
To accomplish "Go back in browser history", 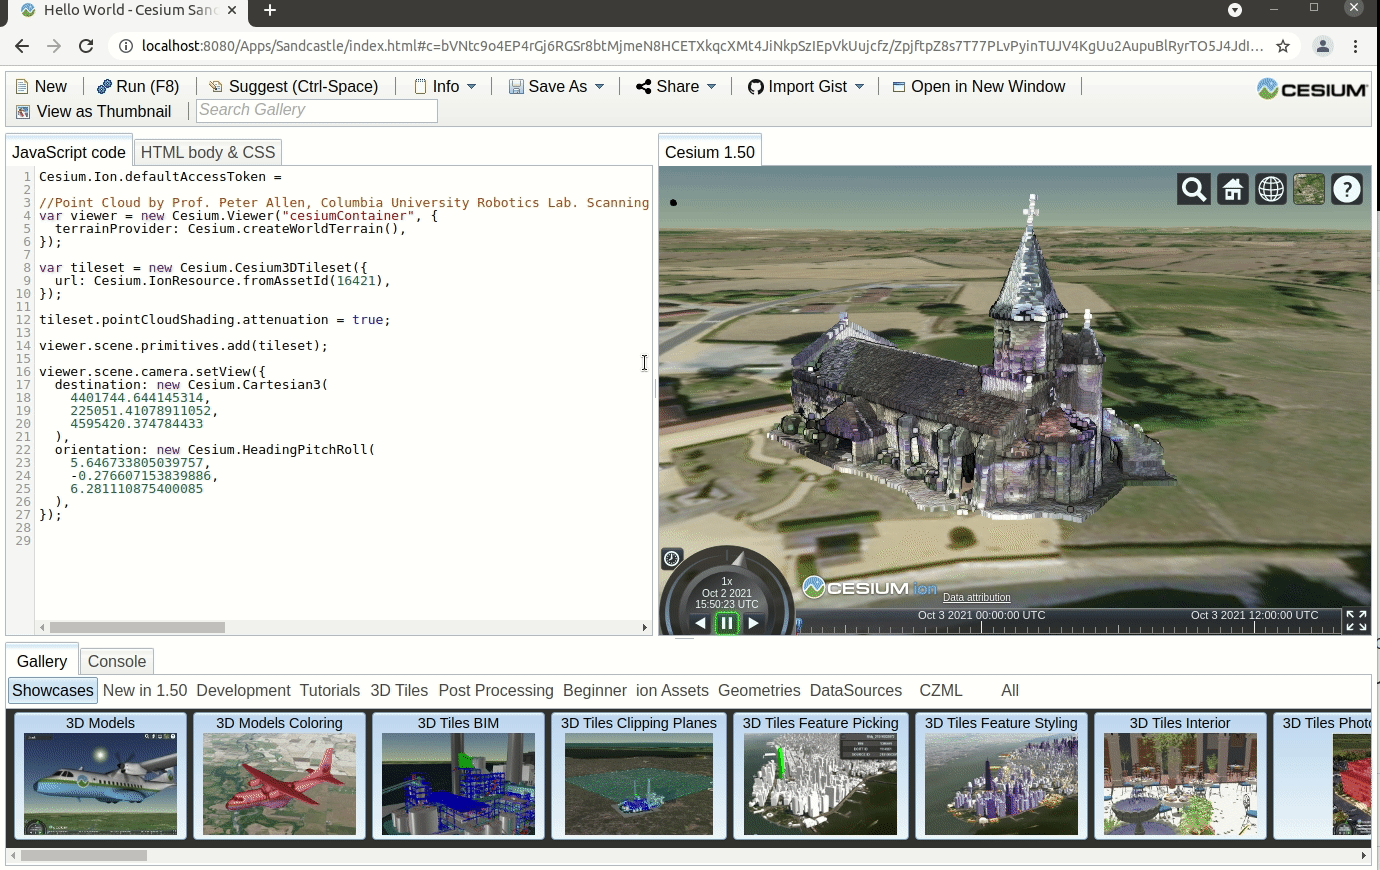I will tap(22, 46).
